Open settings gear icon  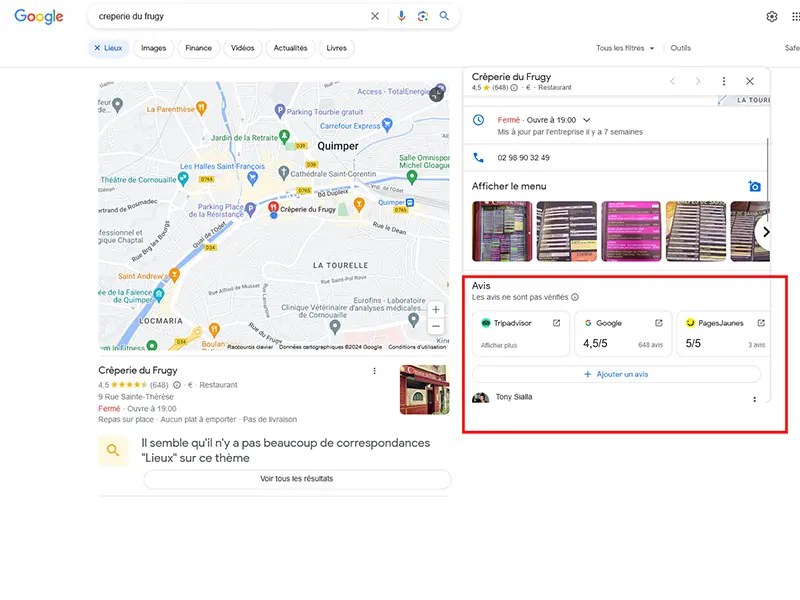[x=772, y=17]
